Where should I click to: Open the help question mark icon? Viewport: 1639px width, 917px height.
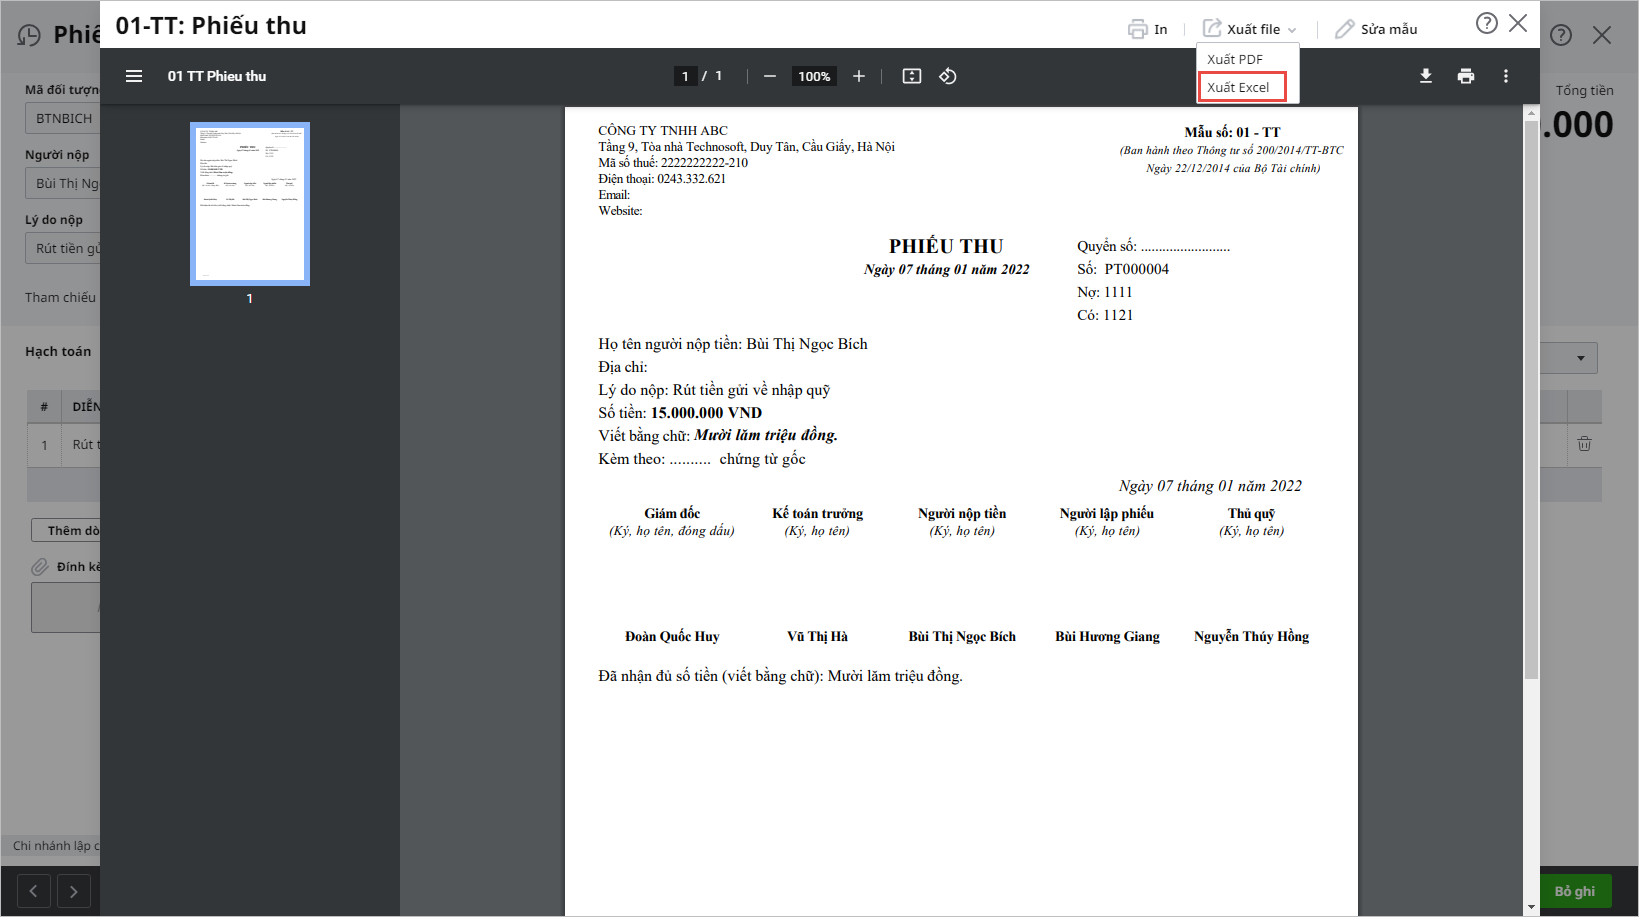[1486, 24]
